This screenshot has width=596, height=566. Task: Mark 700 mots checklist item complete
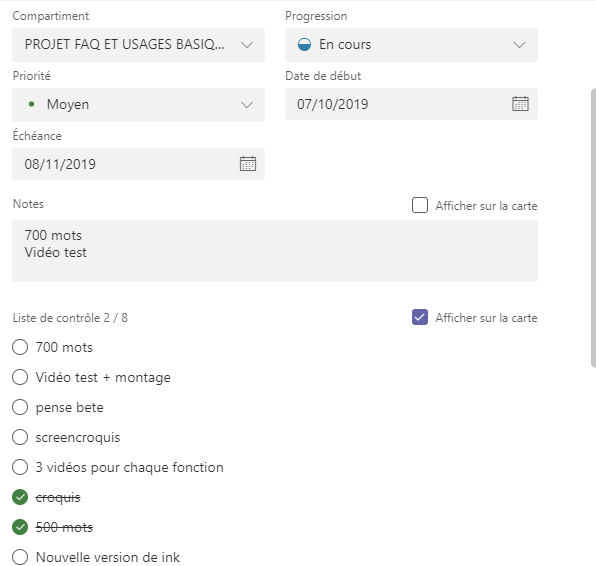pyautogui.click(x=20, y=347)
